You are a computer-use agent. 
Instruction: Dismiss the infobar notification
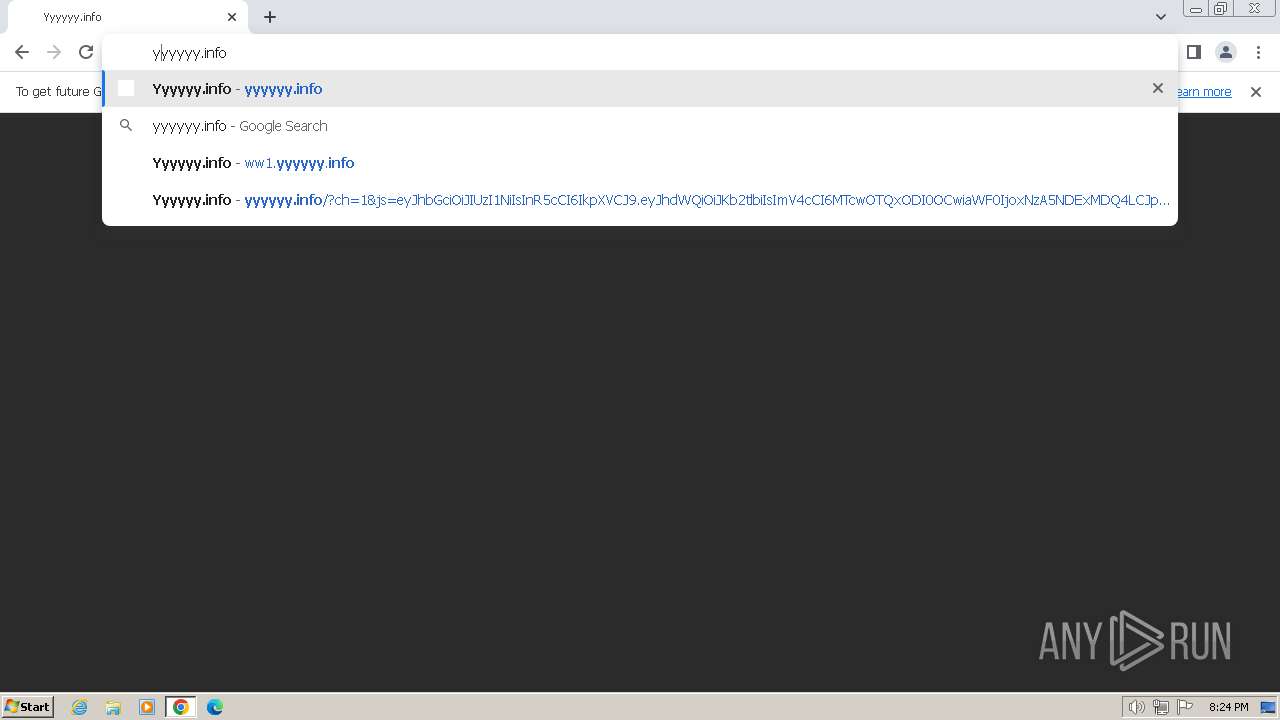(x=1256, y=92)
